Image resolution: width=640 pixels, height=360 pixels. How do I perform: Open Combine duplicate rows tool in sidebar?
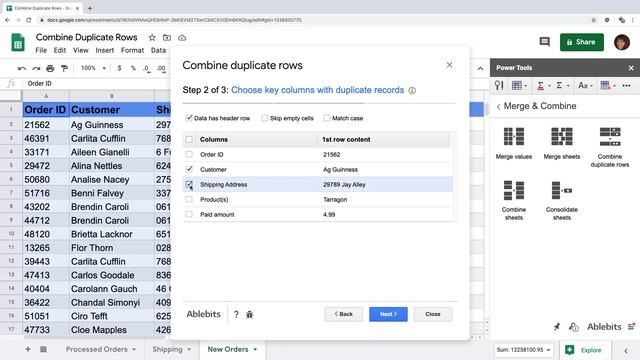[x=610, y=147]
